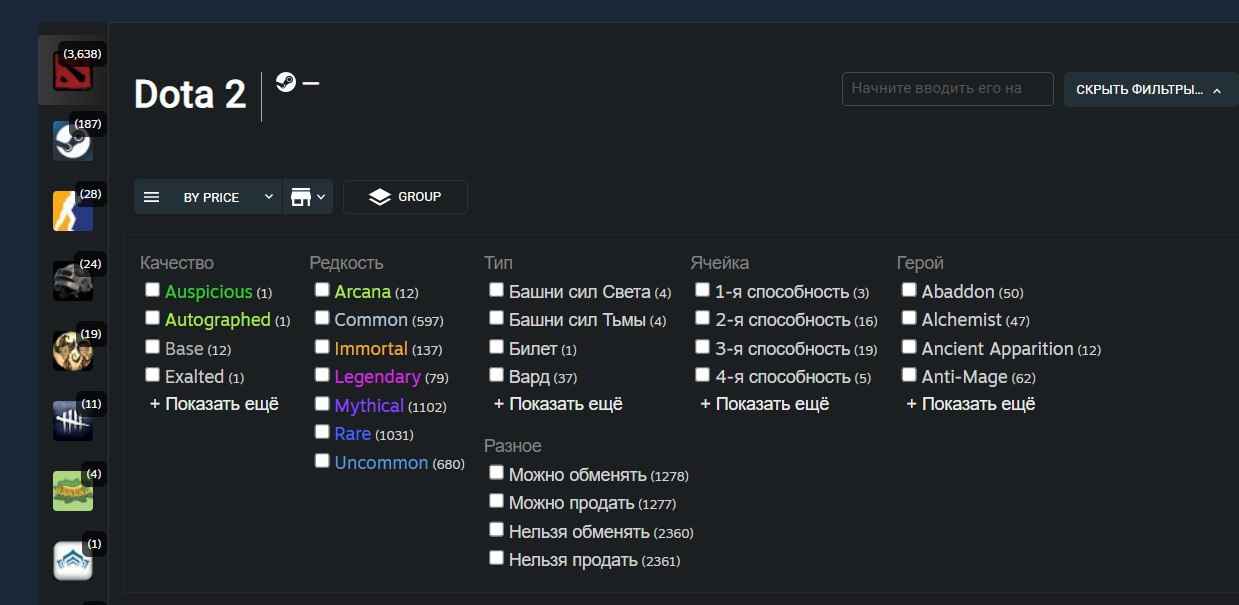Expand Показать ещё under the Герой column
The width and height of the screenshot is (1239, 605).
tap(969, 404)
